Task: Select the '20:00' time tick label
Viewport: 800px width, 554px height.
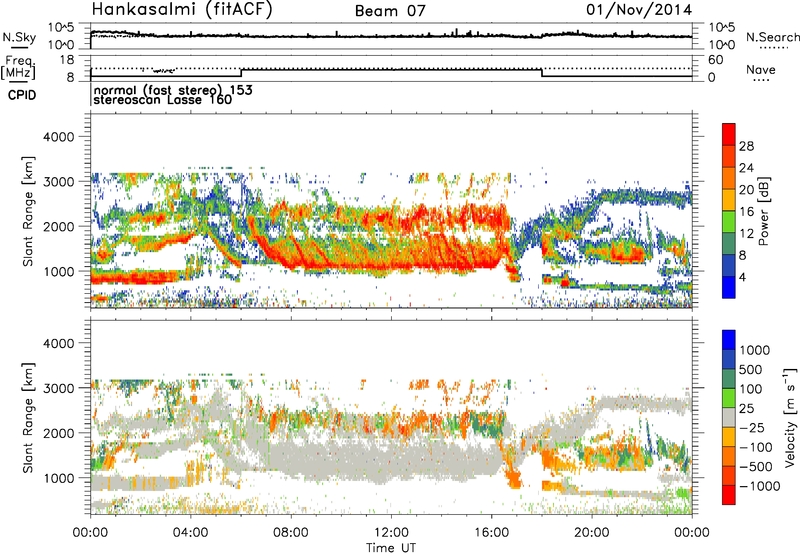Action: pyautogui.click(x=591, y=533)
